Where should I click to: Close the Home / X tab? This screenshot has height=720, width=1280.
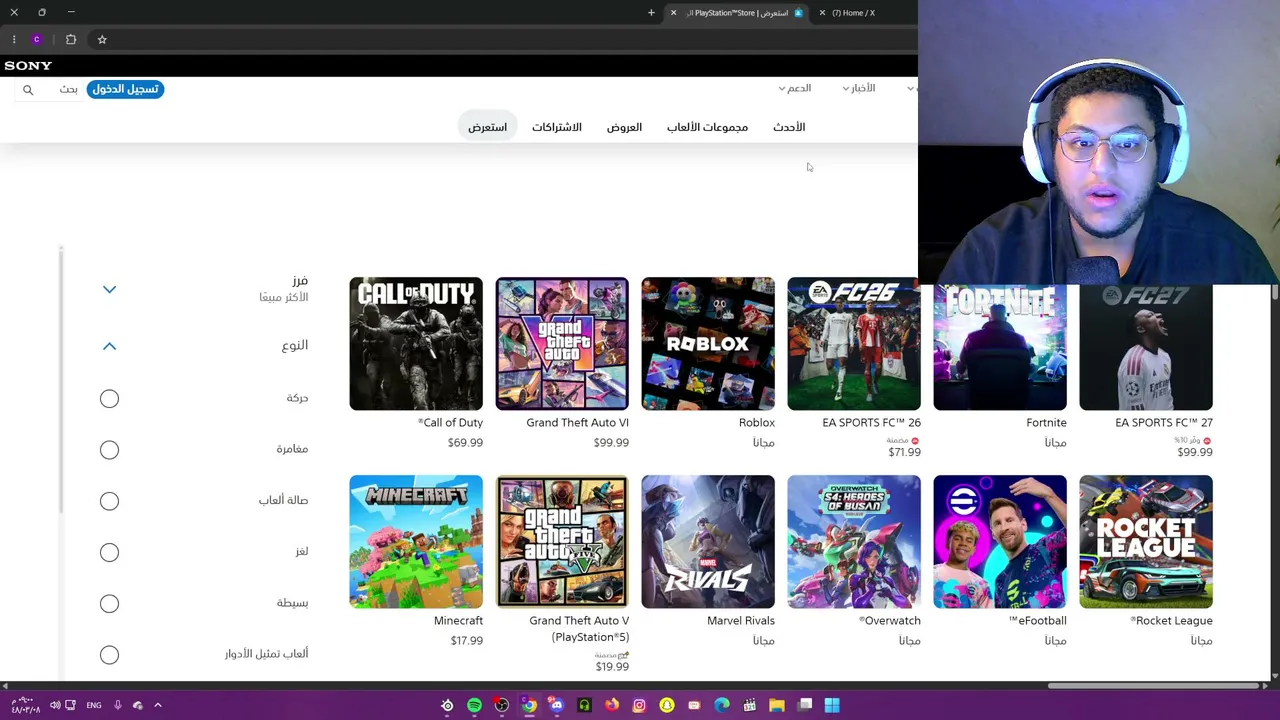pyautogui.click(x=822, y=12)
